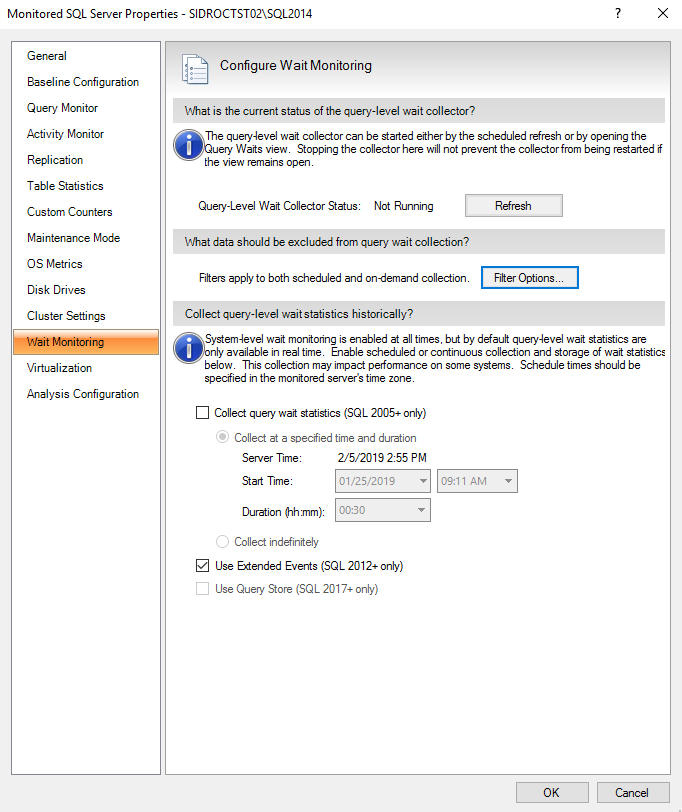
Task: Go to OS Metrics page
Action: (54, 264)
